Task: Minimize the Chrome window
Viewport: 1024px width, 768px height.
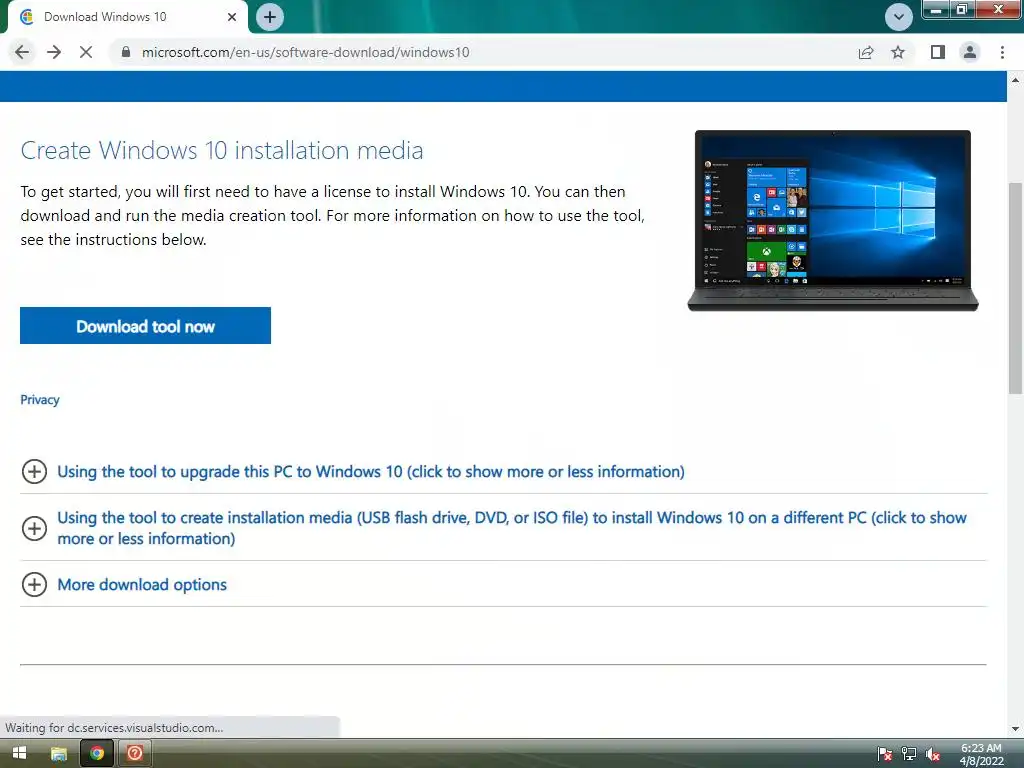Action: (936, 10)
